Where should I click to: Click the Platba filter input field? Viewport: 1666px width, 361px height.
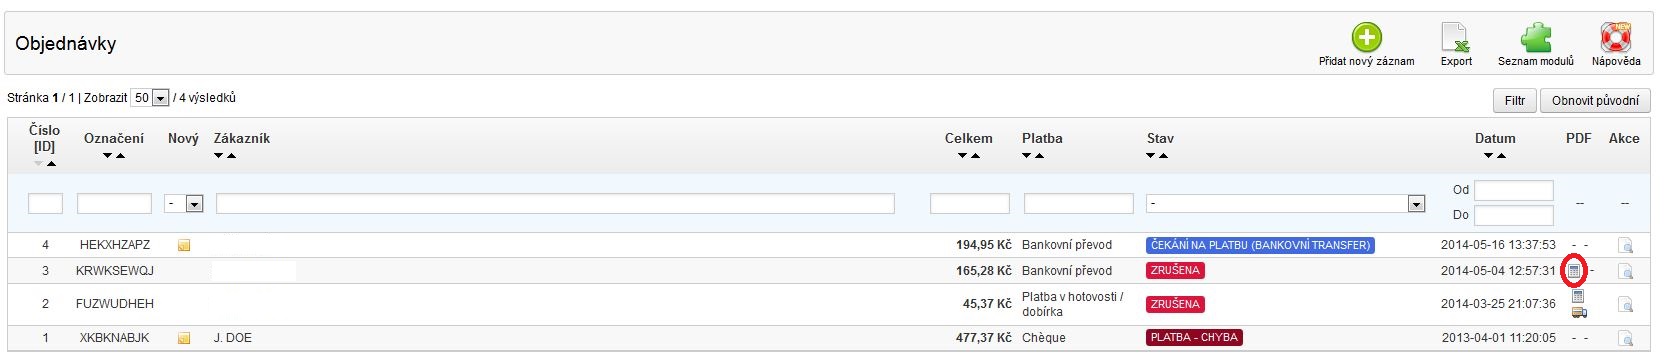coord(1078,204)
